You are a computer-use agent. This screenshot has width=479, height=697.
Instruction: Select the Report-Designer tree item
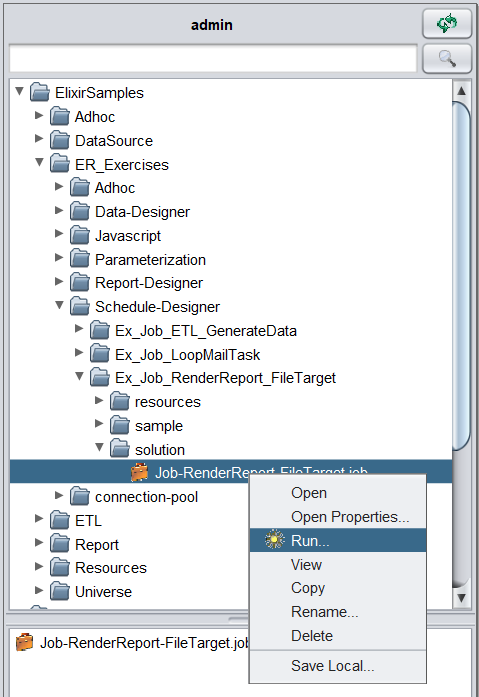[149, 283]
